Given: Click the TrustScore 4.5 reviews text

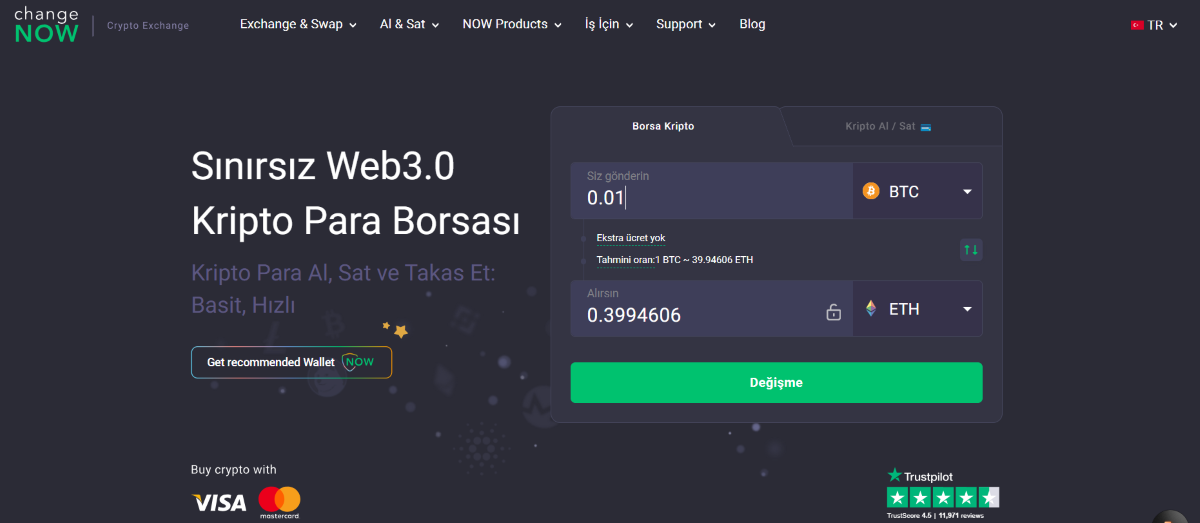Looking at the screenshot, I should (935, 516).
